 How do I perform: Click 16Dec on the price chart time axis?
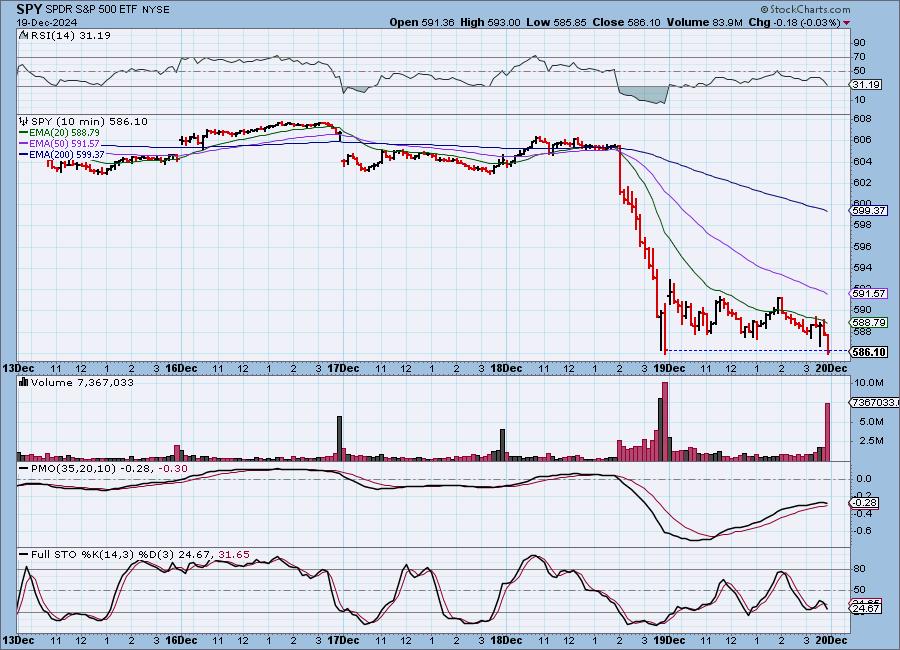pyautogui.click(x=181, y=368)
